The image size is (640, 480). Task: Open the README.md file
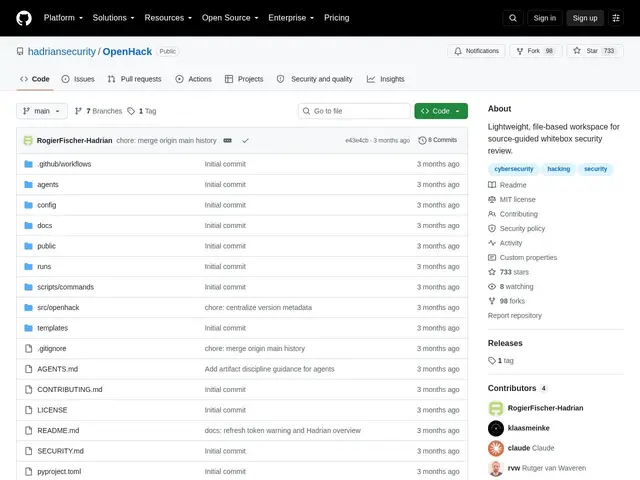pyautogui.click(x=58, y=430)
